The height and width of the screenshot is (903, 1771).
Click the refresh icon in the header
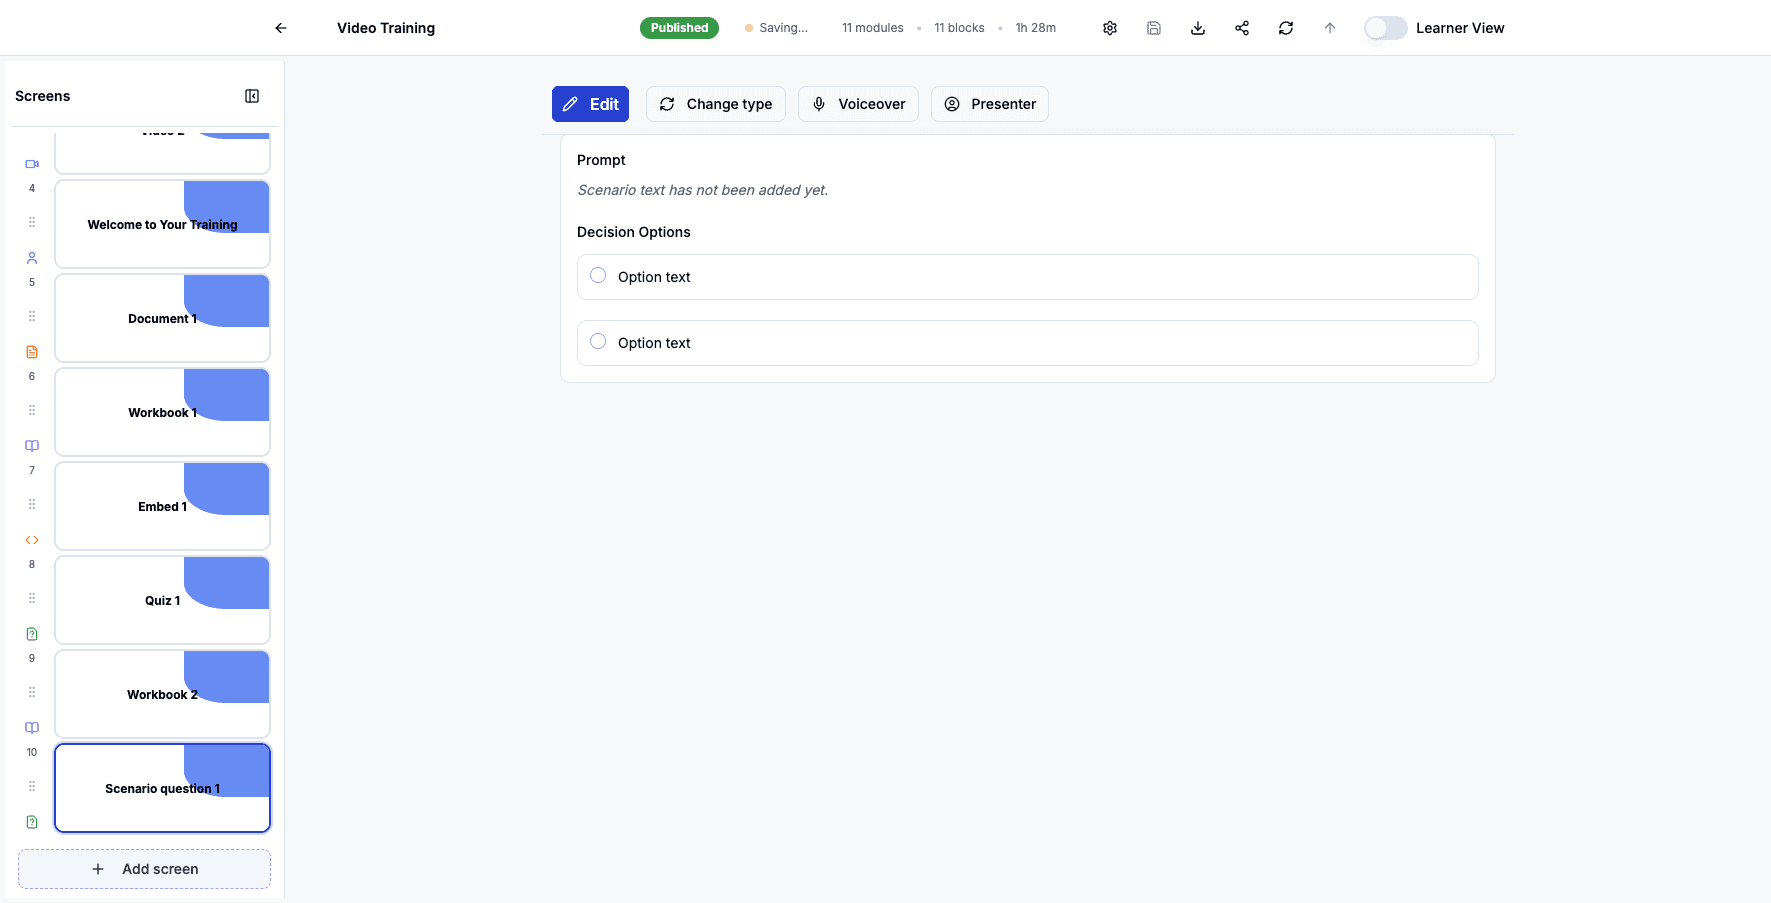pos(1286,28)
